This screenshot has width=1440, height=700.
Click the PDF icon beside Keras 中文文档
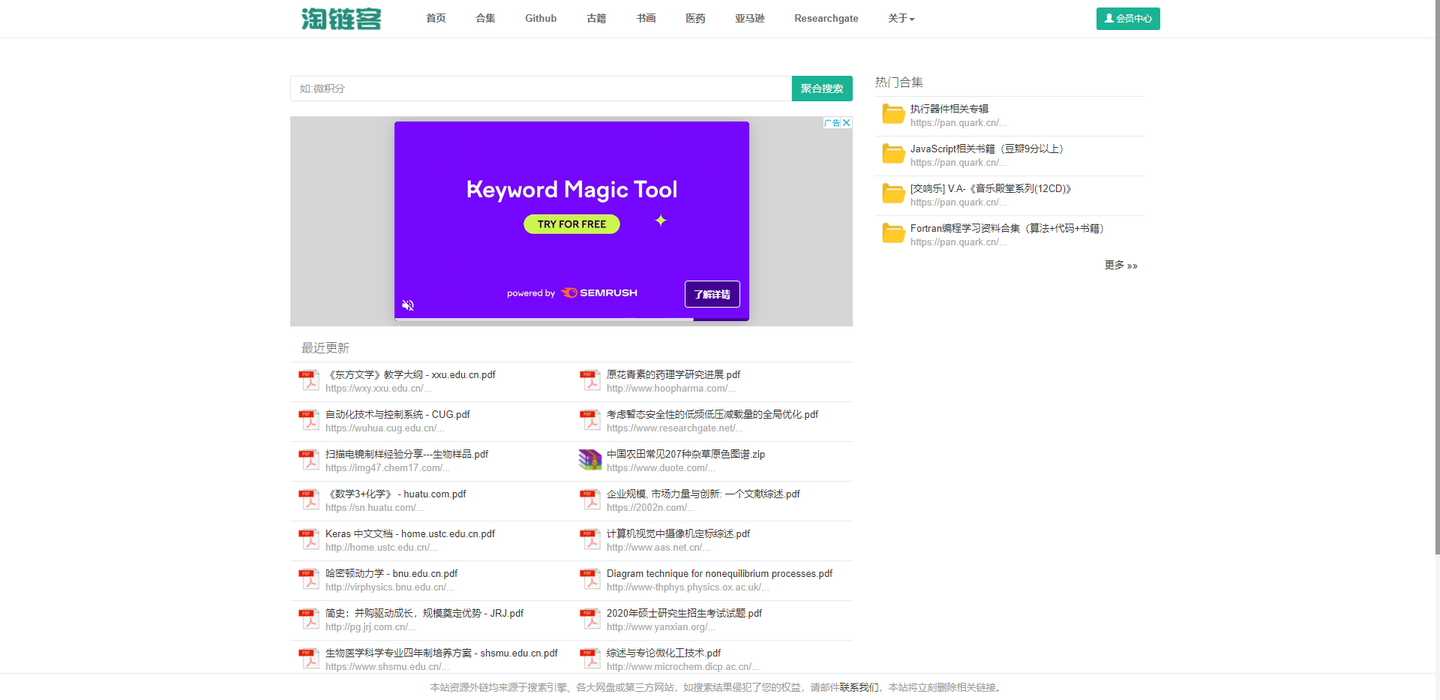click(309, 540)
